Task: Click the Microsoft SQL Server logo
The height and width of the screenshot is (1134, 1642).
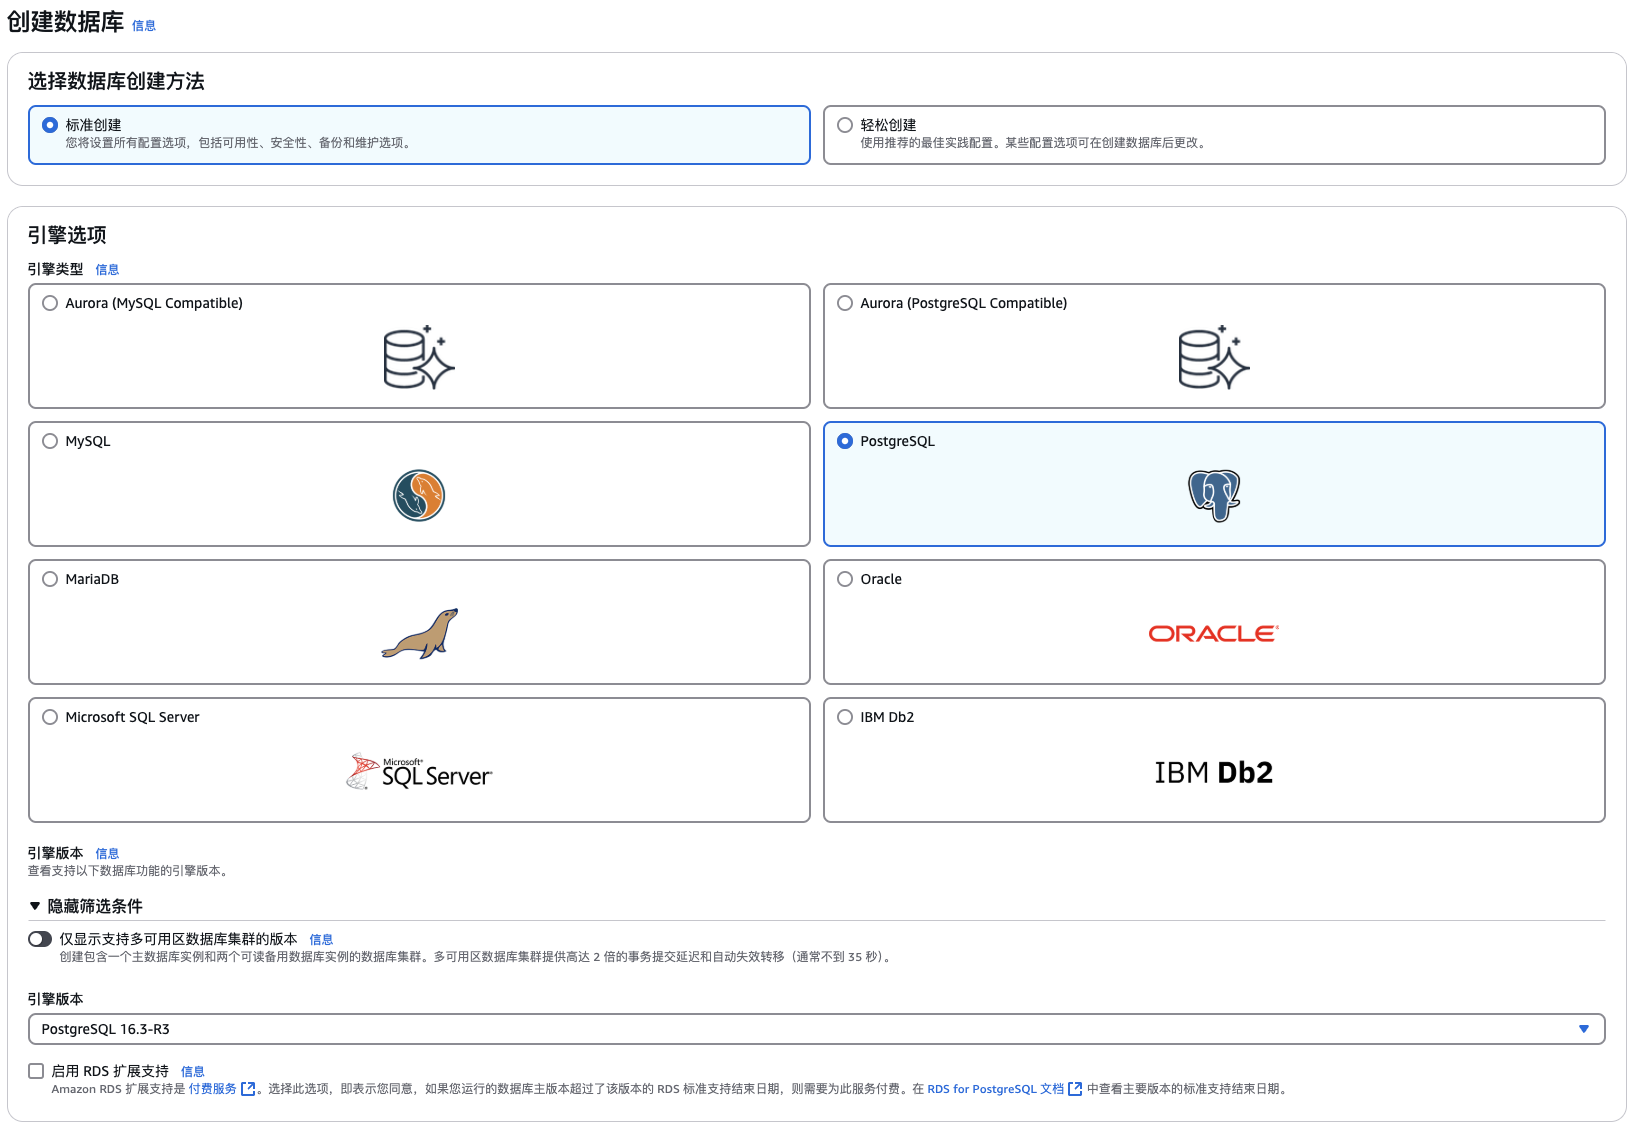Action: tap(419, 772)
